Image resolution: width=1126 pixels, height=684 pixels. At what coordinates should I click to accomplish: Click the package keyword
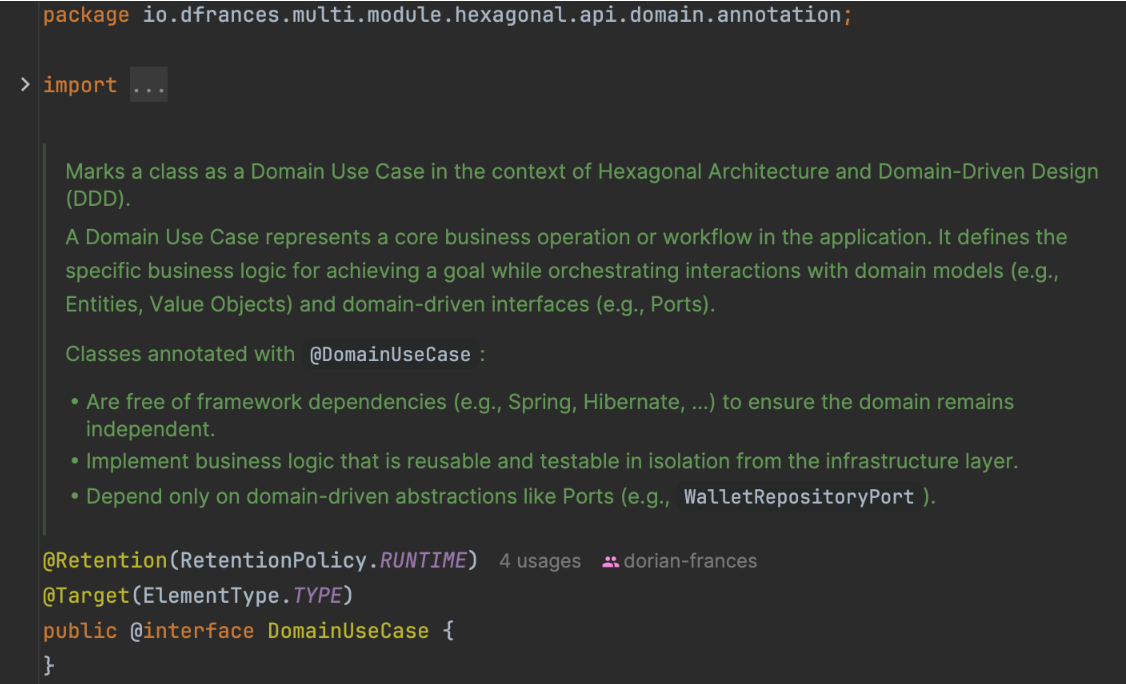[86, 14]
